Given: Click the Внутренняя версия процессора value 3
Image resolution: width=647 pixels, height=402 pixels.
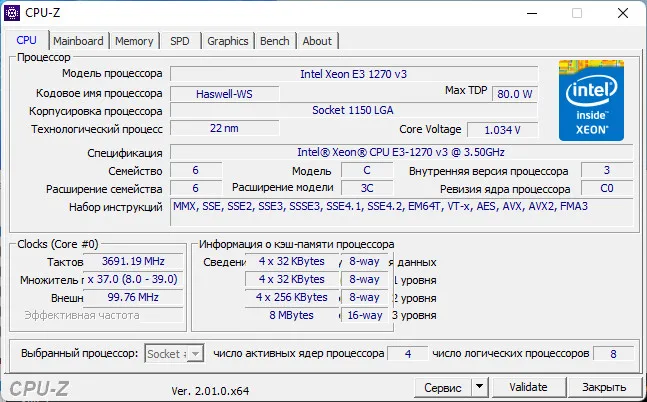Looking at the screenshot, I should click(607, 170).
